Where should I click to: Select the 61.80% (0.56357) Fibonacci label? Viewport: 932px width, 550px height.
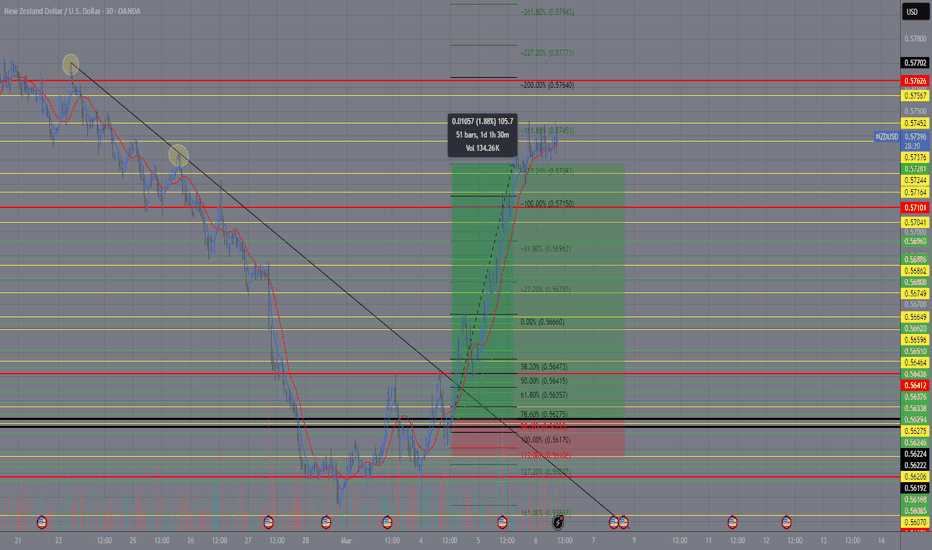coord(544,395)
